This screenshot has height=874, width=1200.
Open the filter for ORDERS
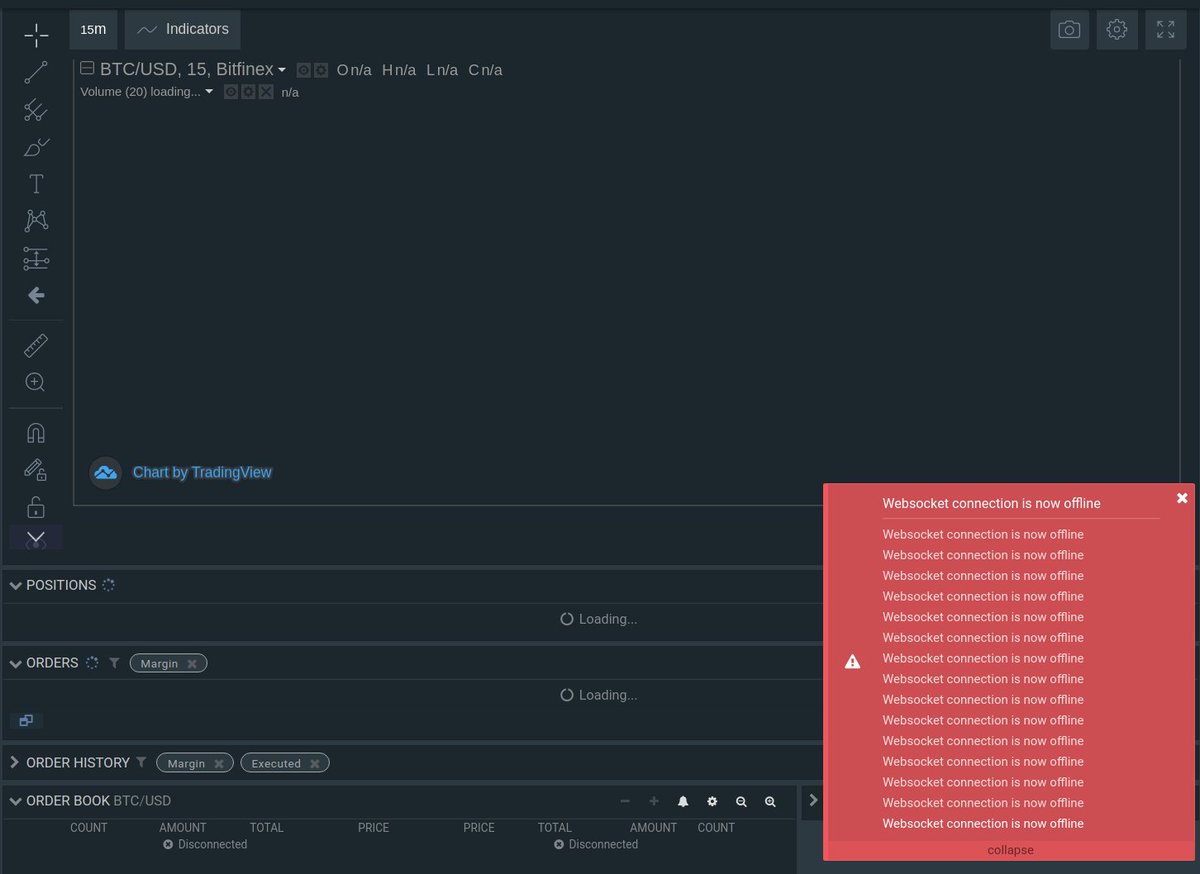point(114,663)
